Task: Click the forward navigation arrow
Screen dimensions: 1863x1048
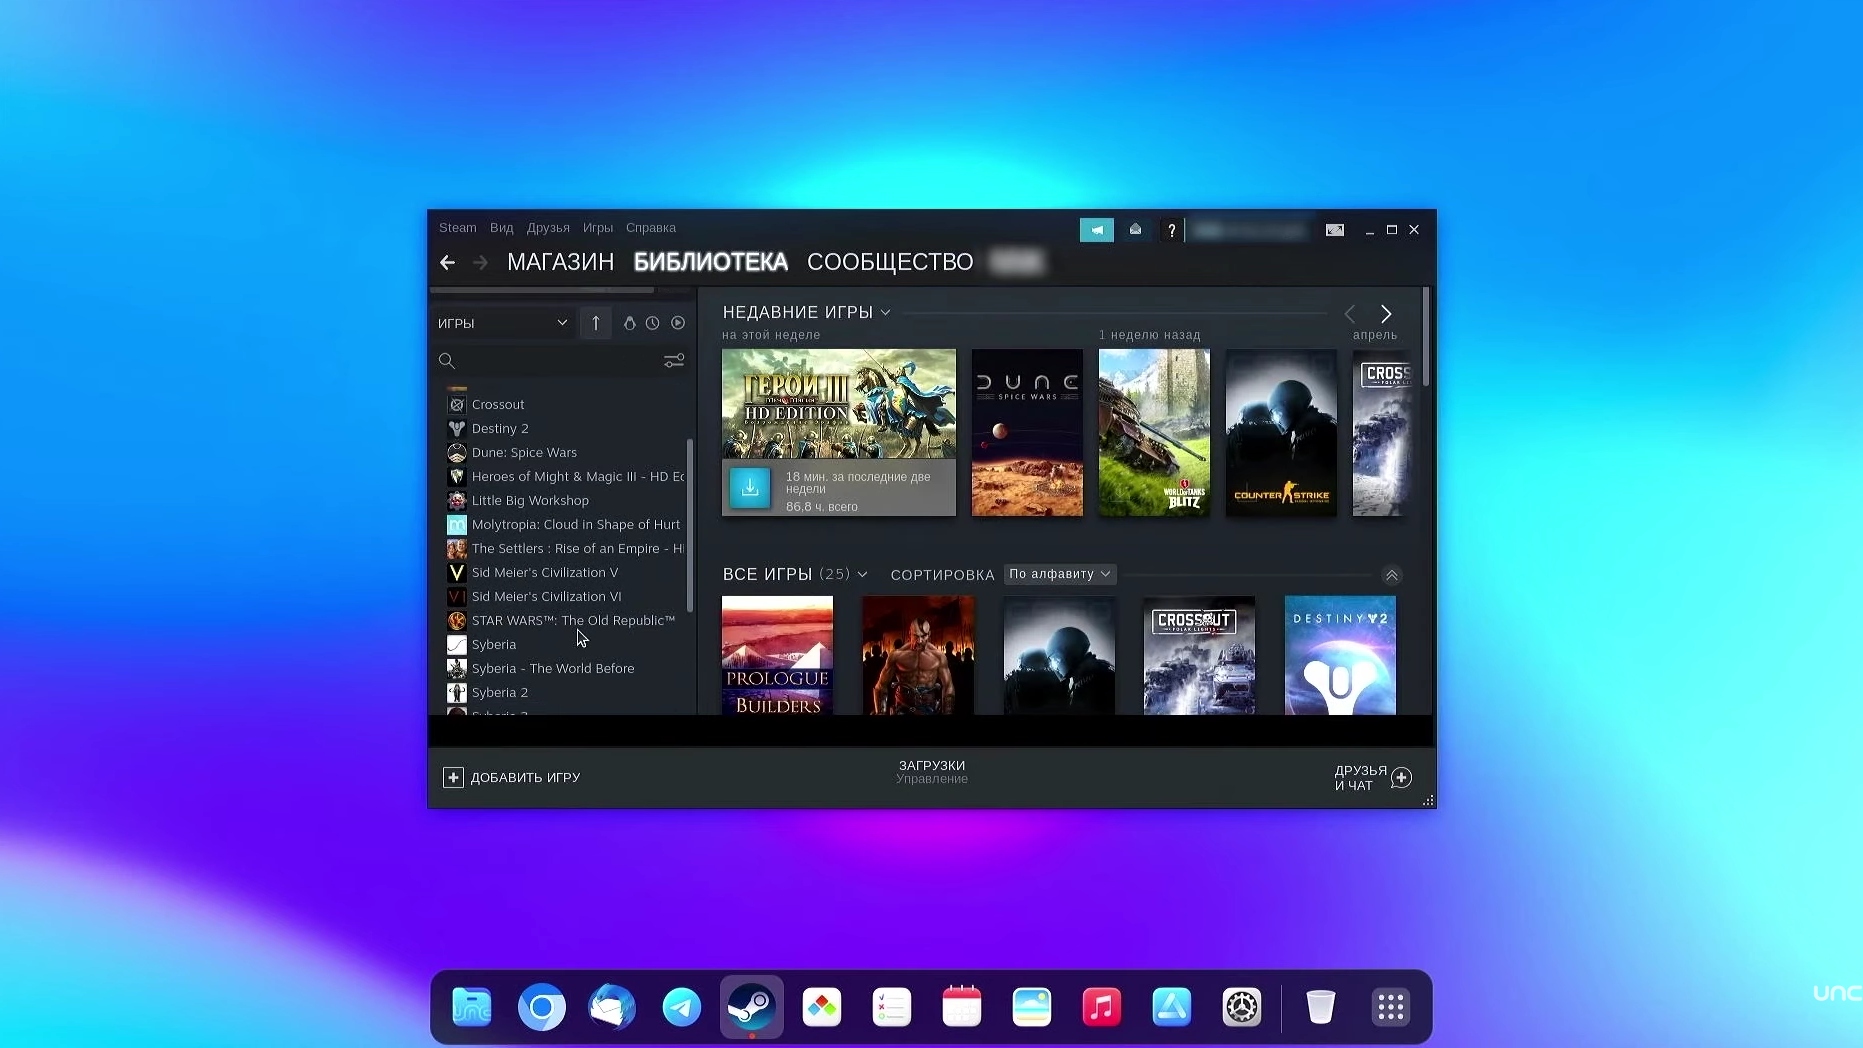Action: (x=481, y=262)
